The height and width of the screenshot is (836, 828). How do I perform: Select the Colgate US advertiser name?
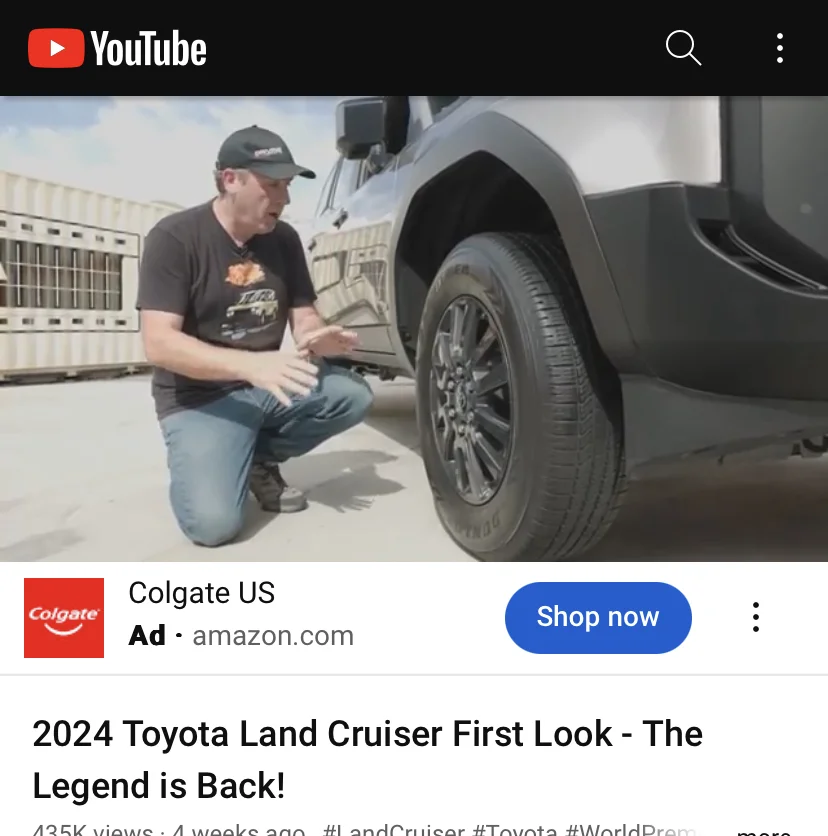point(202,592)
